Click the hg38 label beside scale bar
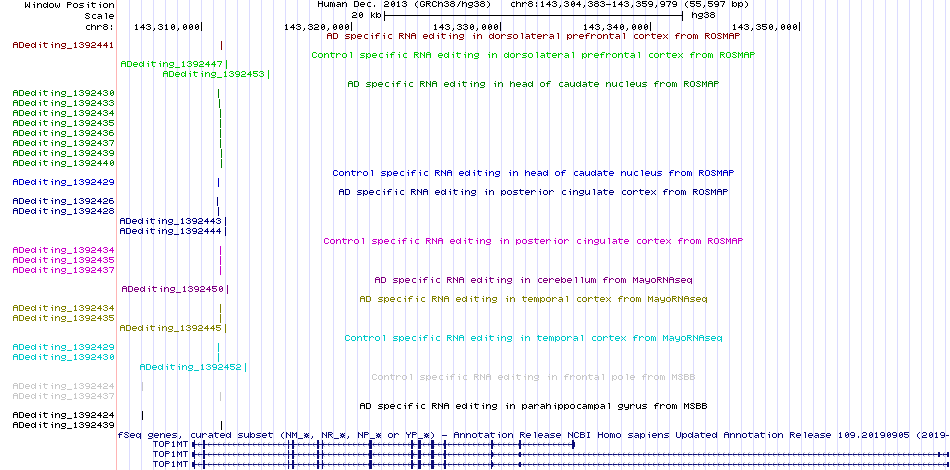Viewport: 950px width, 470px height. [x=703, y=15]
